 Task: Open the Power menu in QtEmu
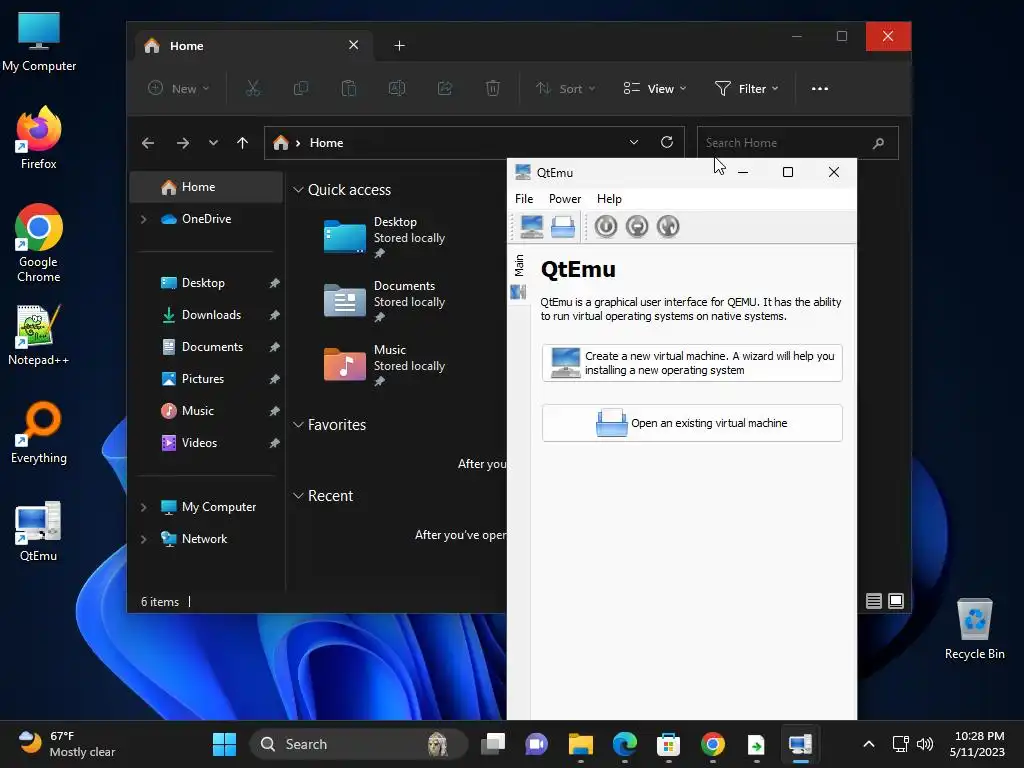(x=565, y=199)
